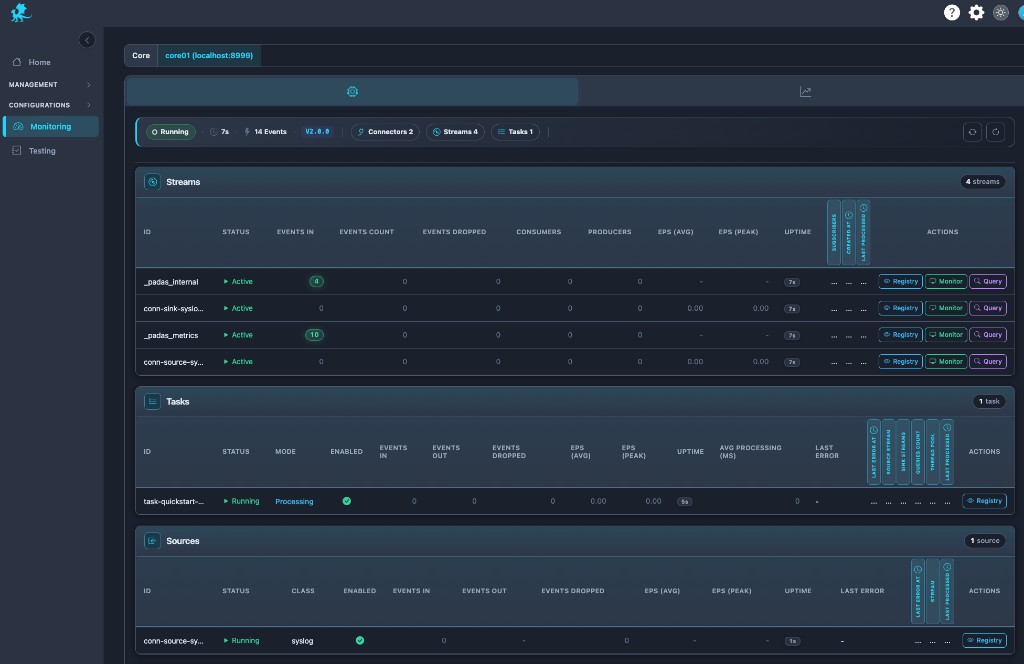This screenshot has width=1024, height=664.
Task: Click the Tasks panel header icon
Action: tap(152, 402)
